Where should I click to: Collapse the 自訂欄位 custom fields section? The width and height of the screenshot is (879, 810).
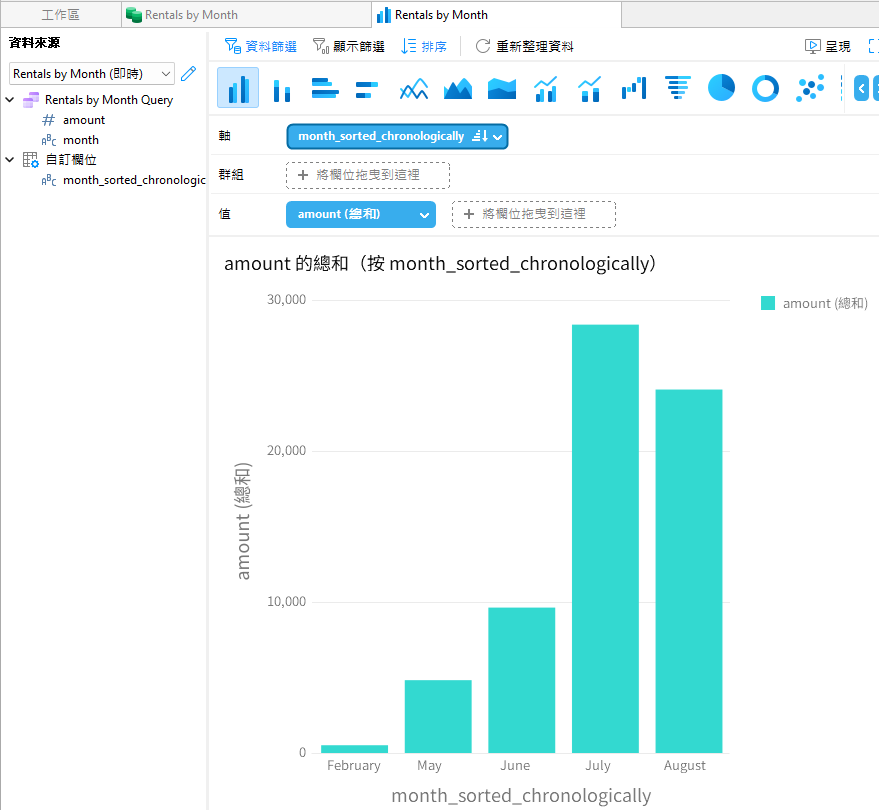(10, 159)
